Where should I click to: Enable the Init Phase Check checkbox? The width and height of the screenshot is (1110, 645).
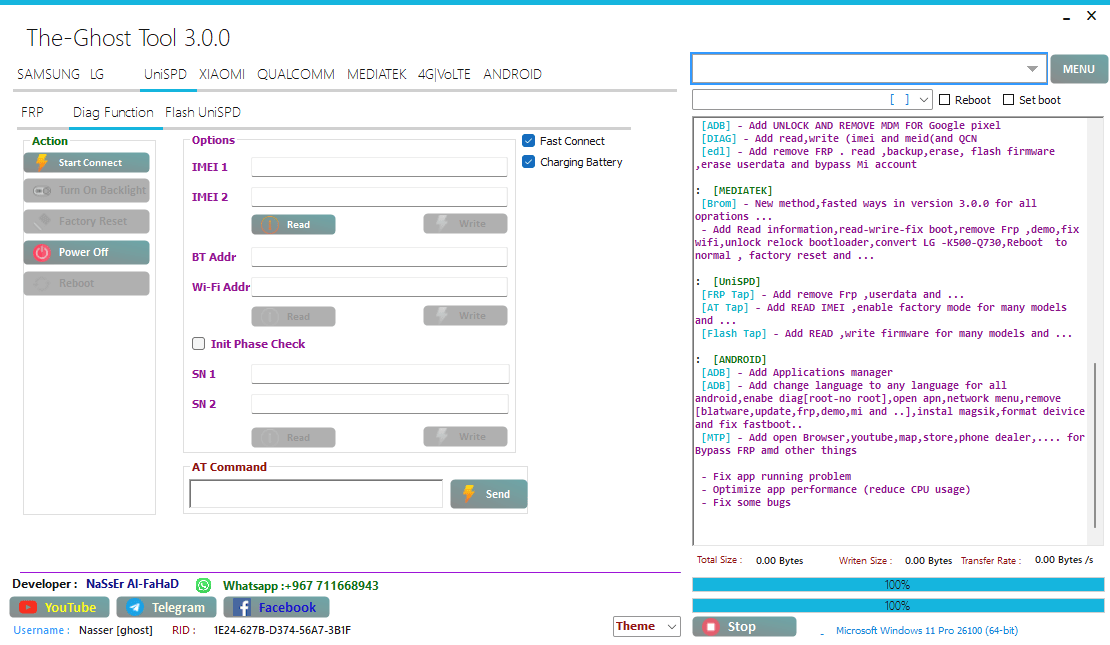[198, 343]
